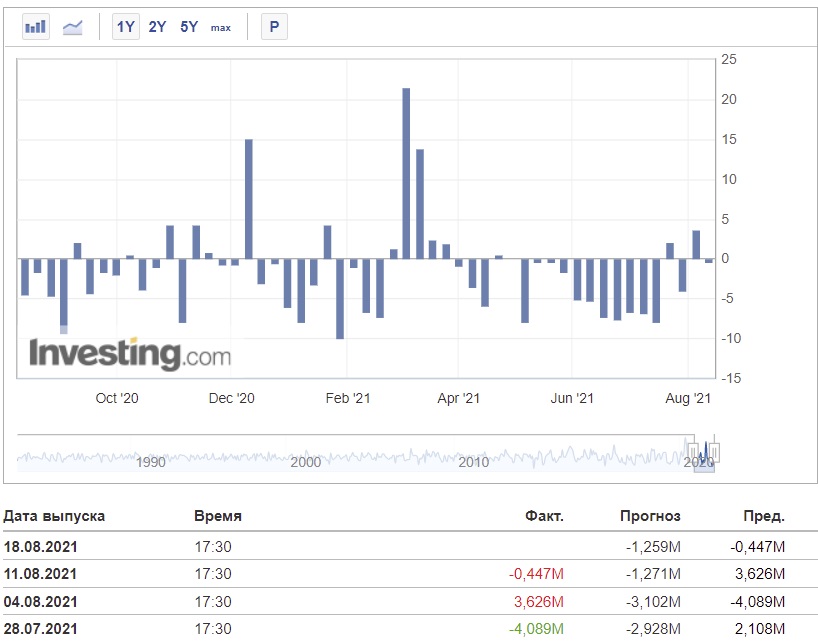Click forecast value -3,102M
The width and height of the screenshot is (818, 642).
click(653, 601)
